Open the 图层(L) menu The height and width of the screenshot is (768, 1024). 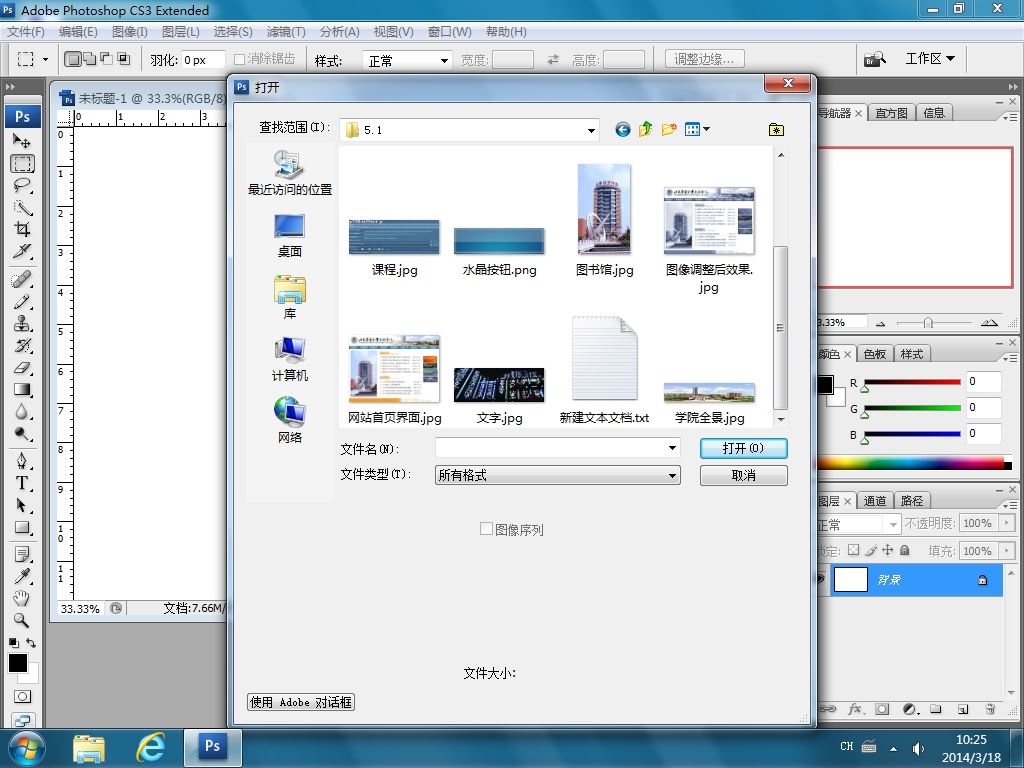click(180, 31)
